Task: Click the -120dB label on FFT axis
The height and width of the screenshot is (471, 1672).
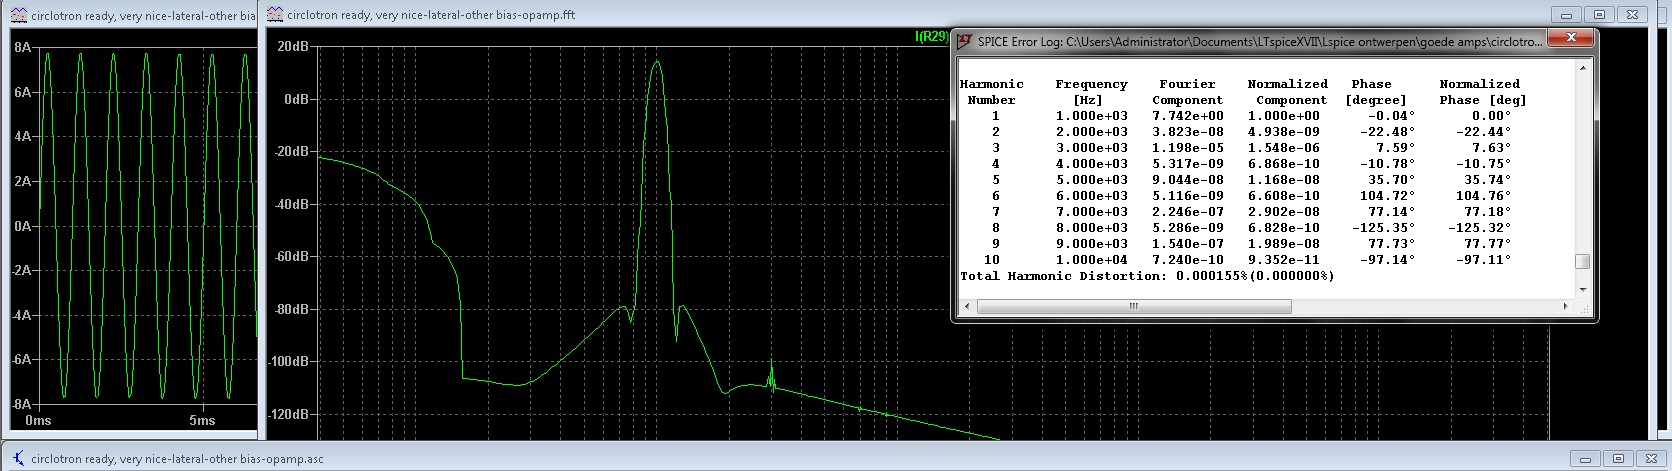Action: point(287,414)
